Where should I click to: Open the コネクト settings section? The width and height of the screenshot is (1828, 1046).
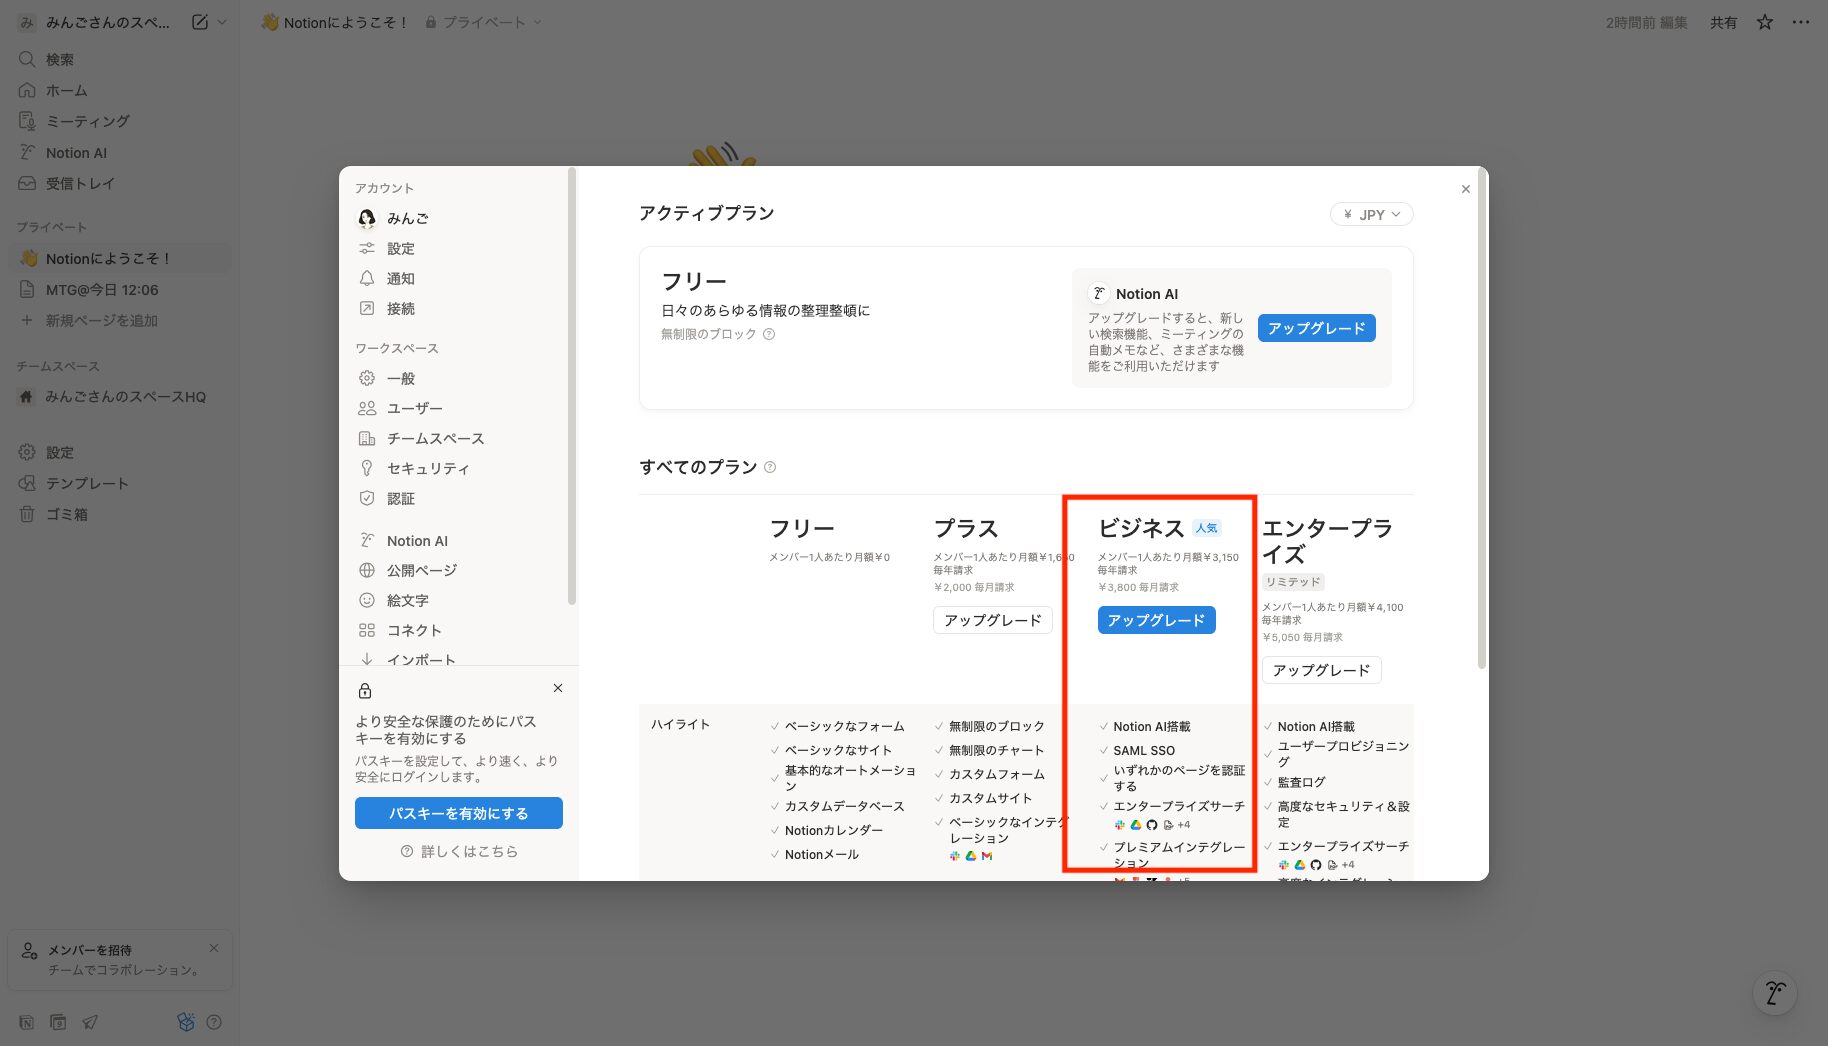tap(414, 630)
